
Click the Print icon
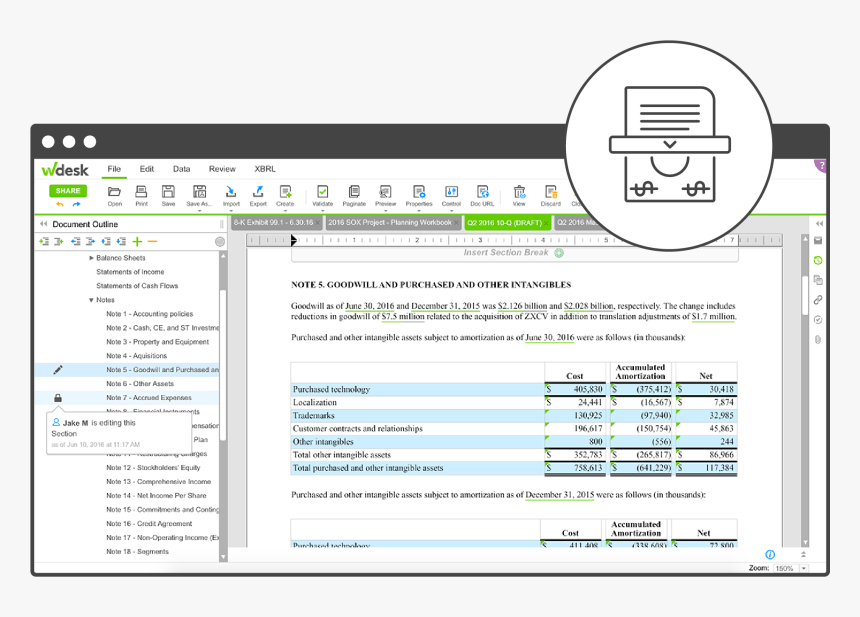coord(141,194)
